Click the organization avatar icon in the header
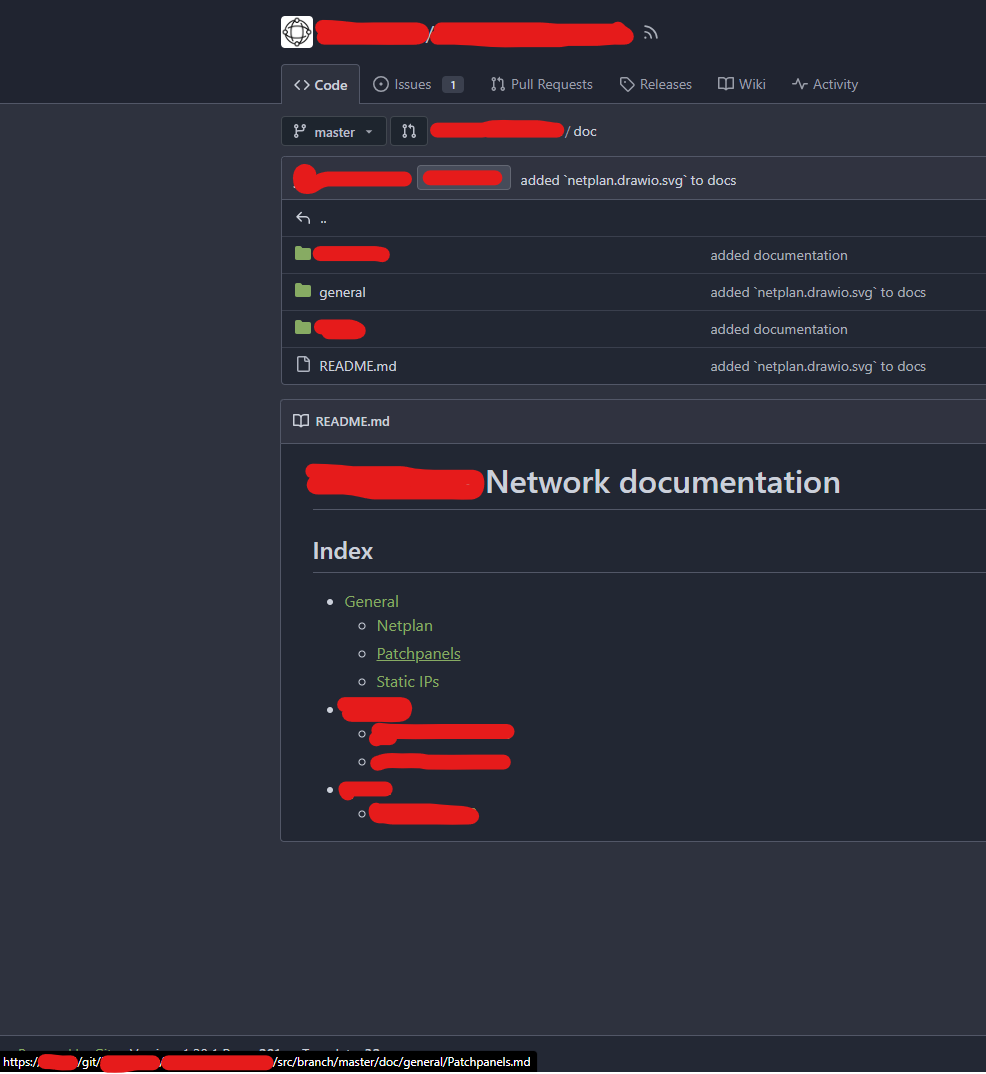 click(x=296, y=32)
